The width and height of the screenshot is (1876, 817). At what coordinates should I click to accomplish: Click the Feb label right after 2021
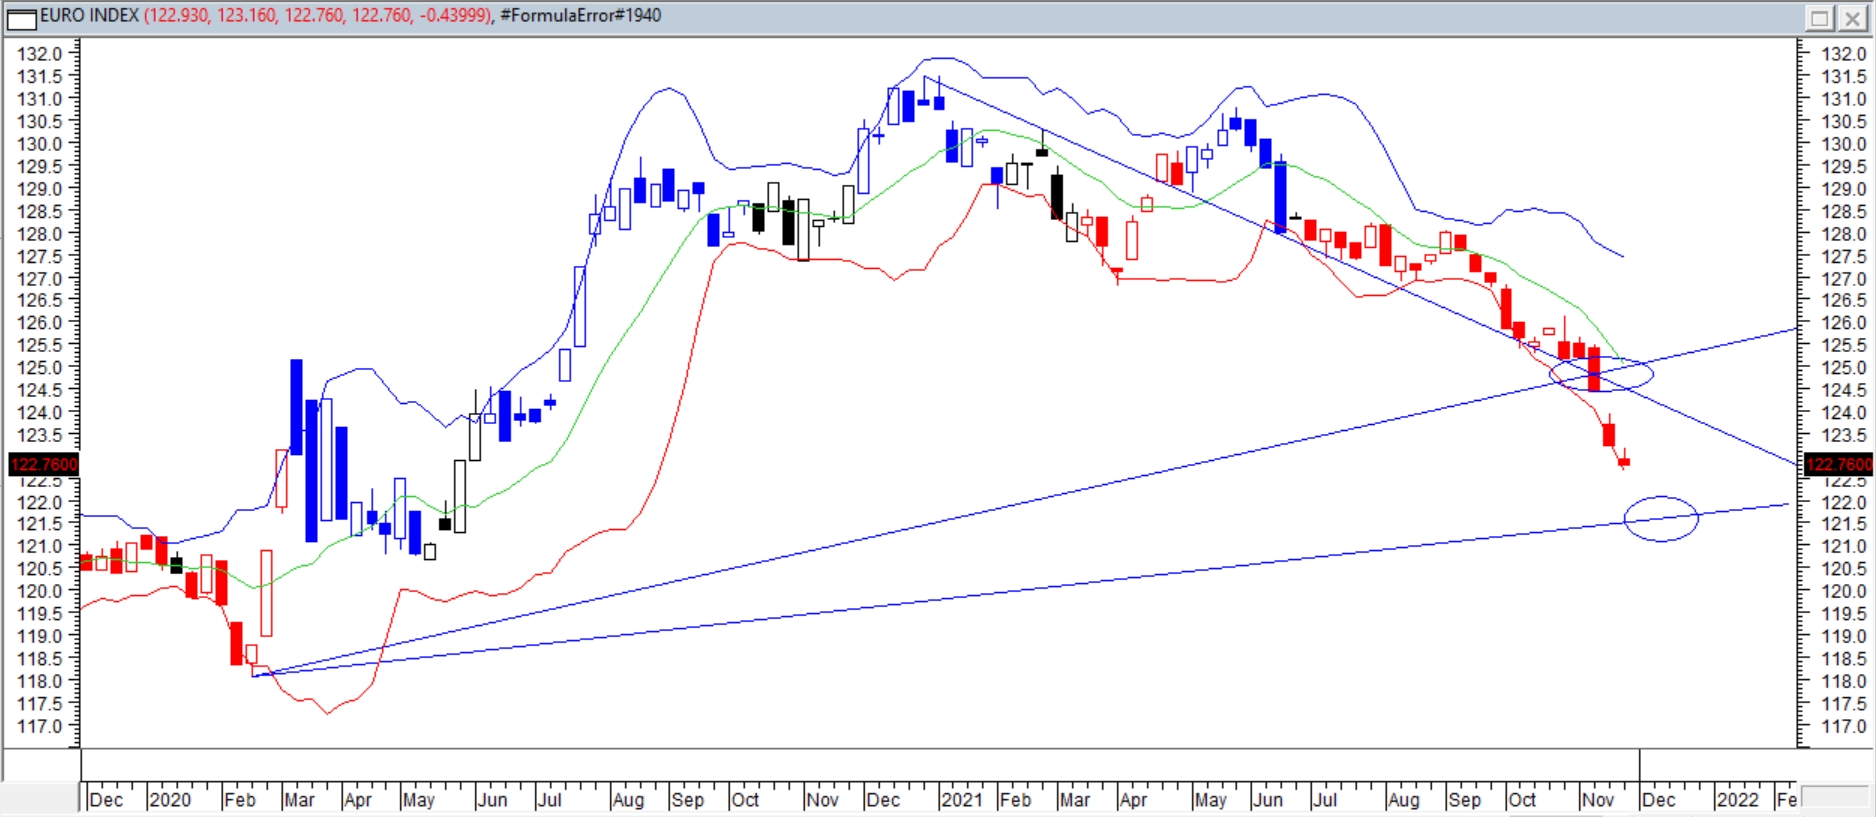point(1015,800)
